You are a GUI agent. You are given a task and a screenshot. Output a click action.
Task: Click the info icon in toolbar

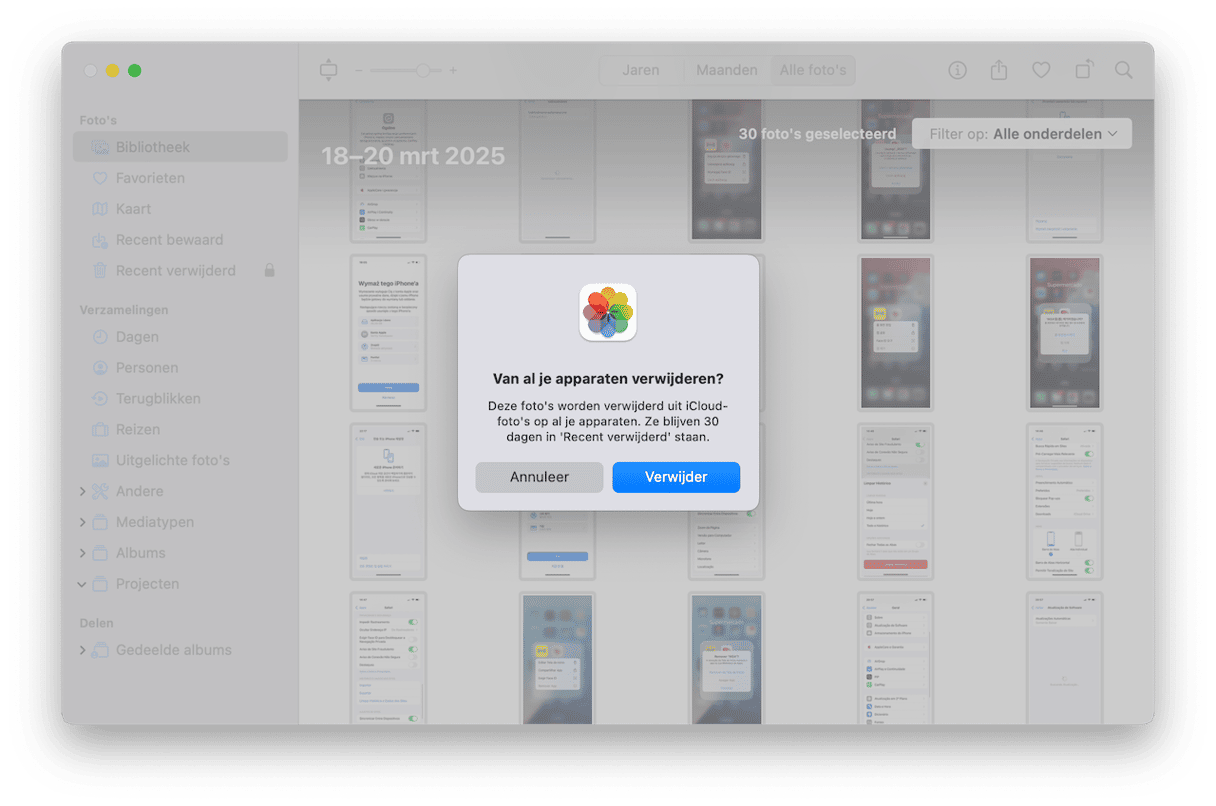(x=957, y=70)
